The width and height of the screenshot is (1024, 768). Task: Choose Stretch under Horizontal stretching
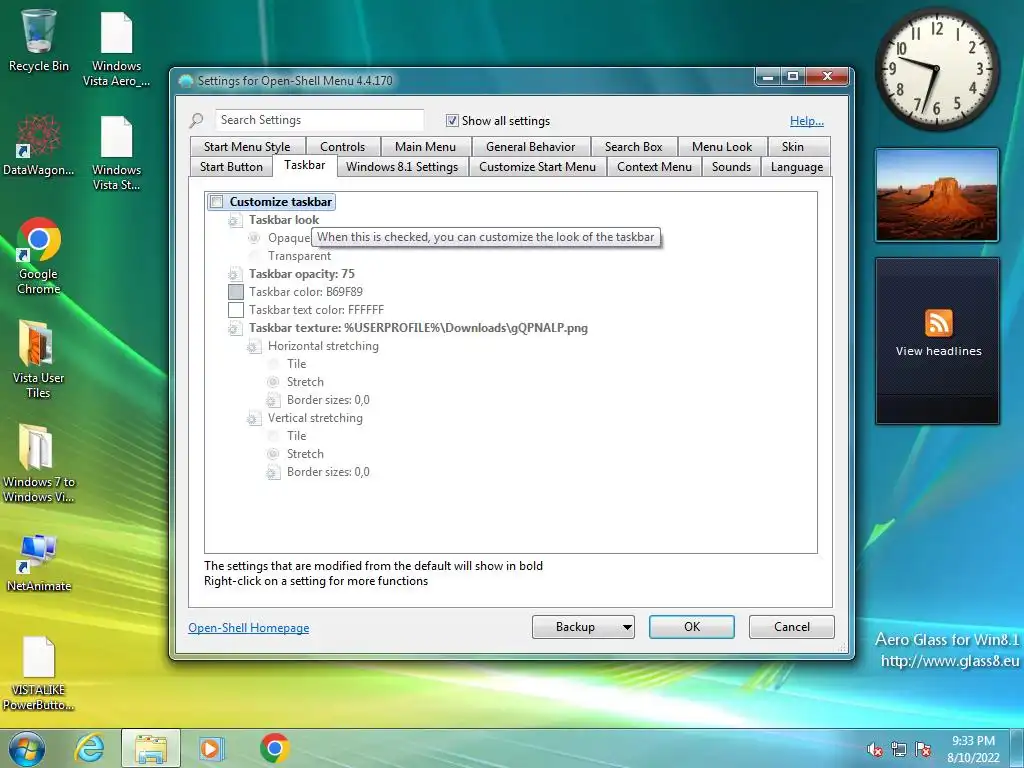tap(274, 382)
